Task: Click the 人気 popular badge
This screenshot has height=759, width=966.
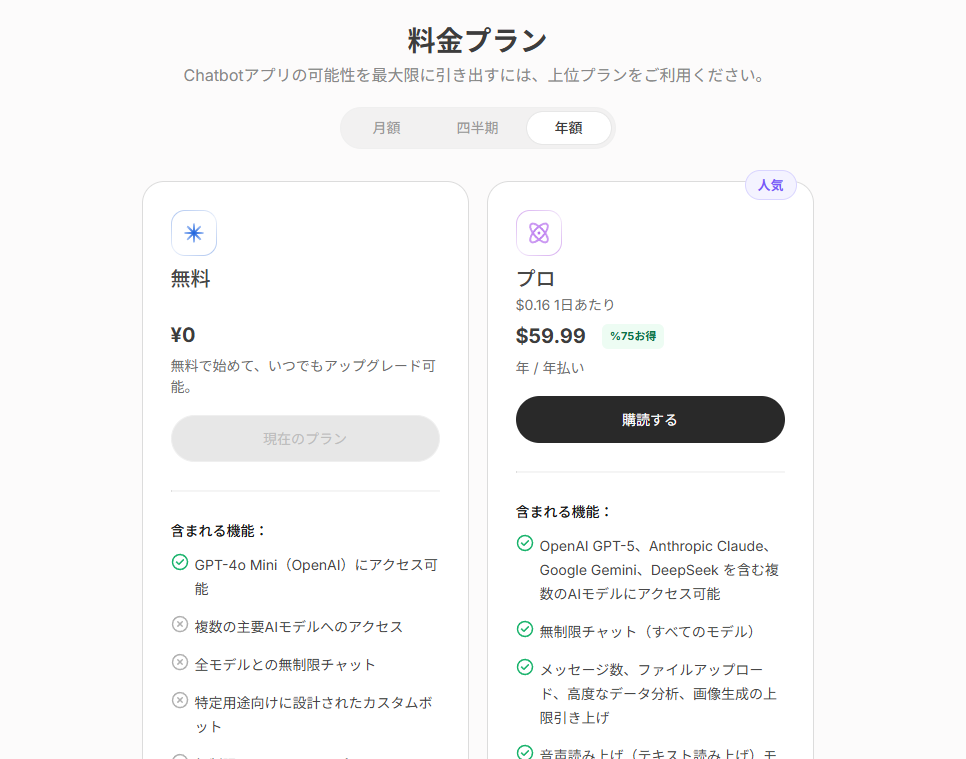Action: tap(771, 185)
